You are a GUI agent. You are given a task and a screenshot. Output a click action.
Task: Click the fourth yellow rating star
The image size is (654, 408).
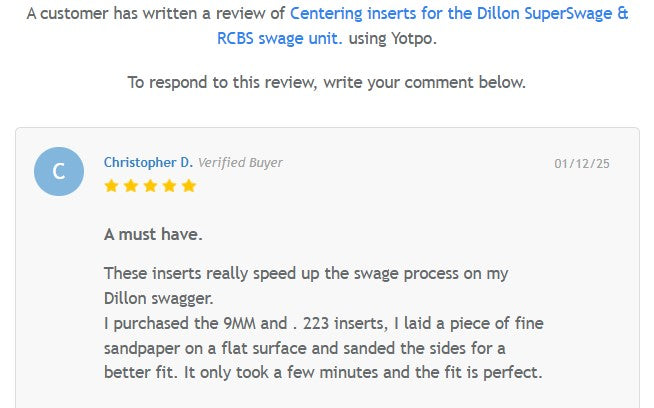click(170, 185)
